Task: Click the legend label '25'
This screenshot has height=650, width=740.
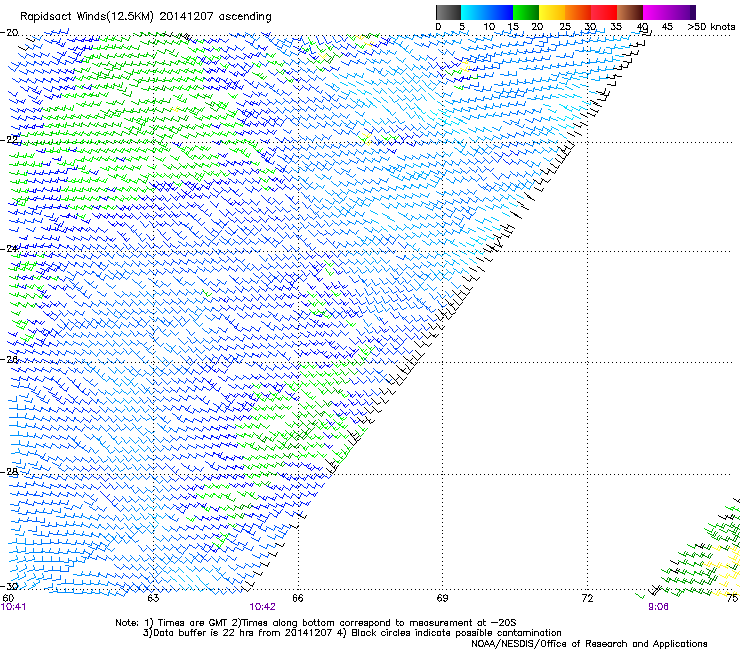Action: click(x=565, y=27)
